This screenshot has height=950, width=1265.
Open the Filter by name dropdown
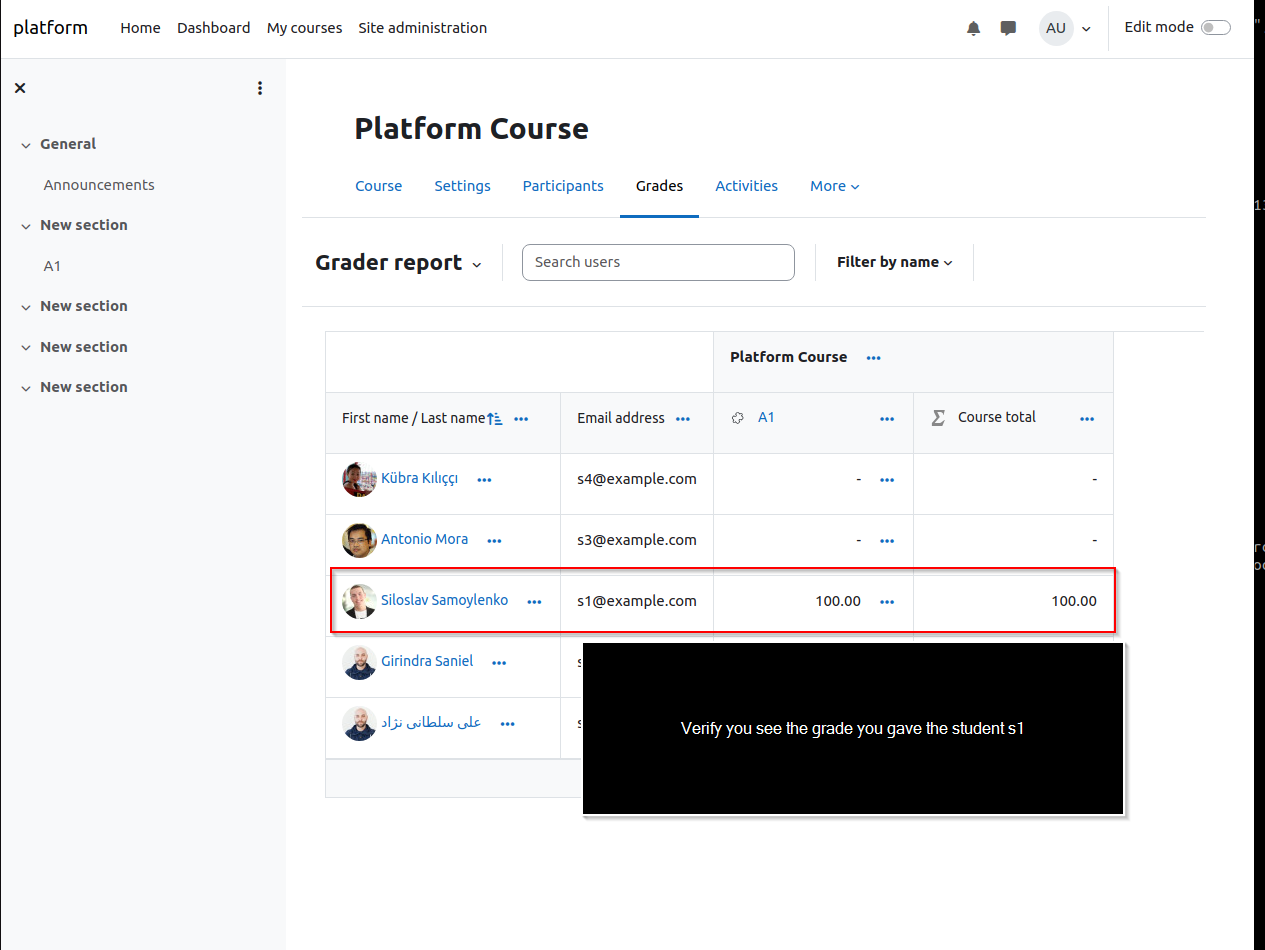click(x=895, y=262)
